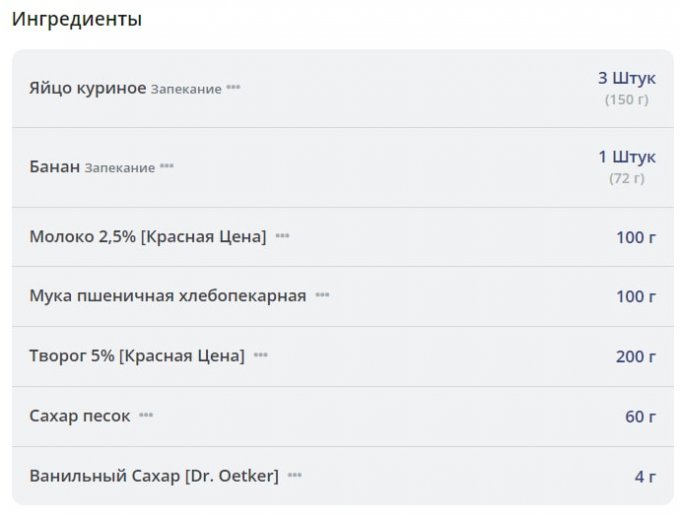Open Творог 5% [Красная Цена] ingredient
Image resolution: width=680 pixels, height=515 pixels.
pos(137,356)
